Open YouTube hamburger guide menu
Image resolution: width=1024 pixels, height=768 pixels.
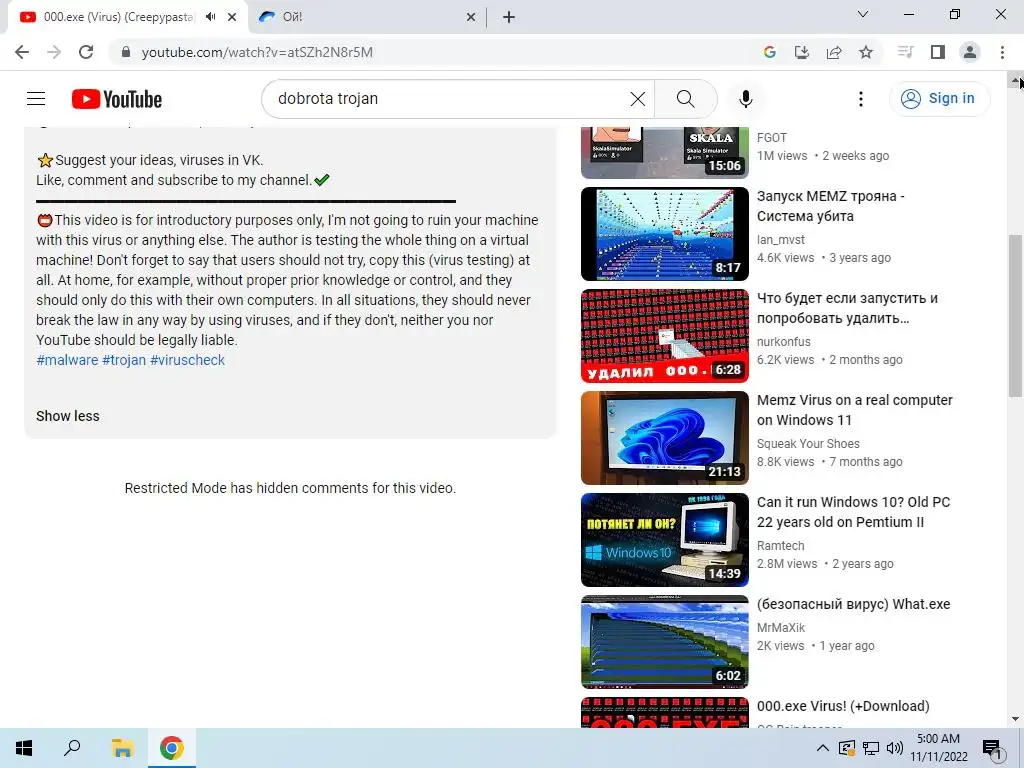pos(36,99)
